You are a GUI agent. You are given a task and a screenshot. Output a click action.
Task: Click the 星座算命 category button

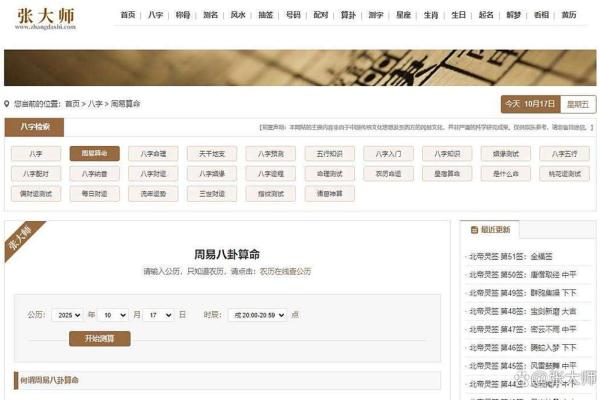tap(447, 174)
